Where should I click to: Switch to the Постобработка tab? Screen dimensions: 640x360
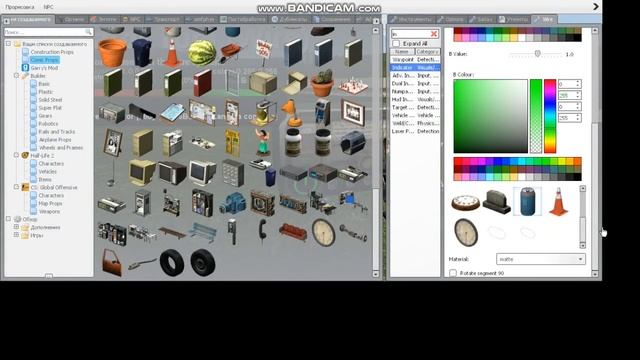[x=243, y=19]
